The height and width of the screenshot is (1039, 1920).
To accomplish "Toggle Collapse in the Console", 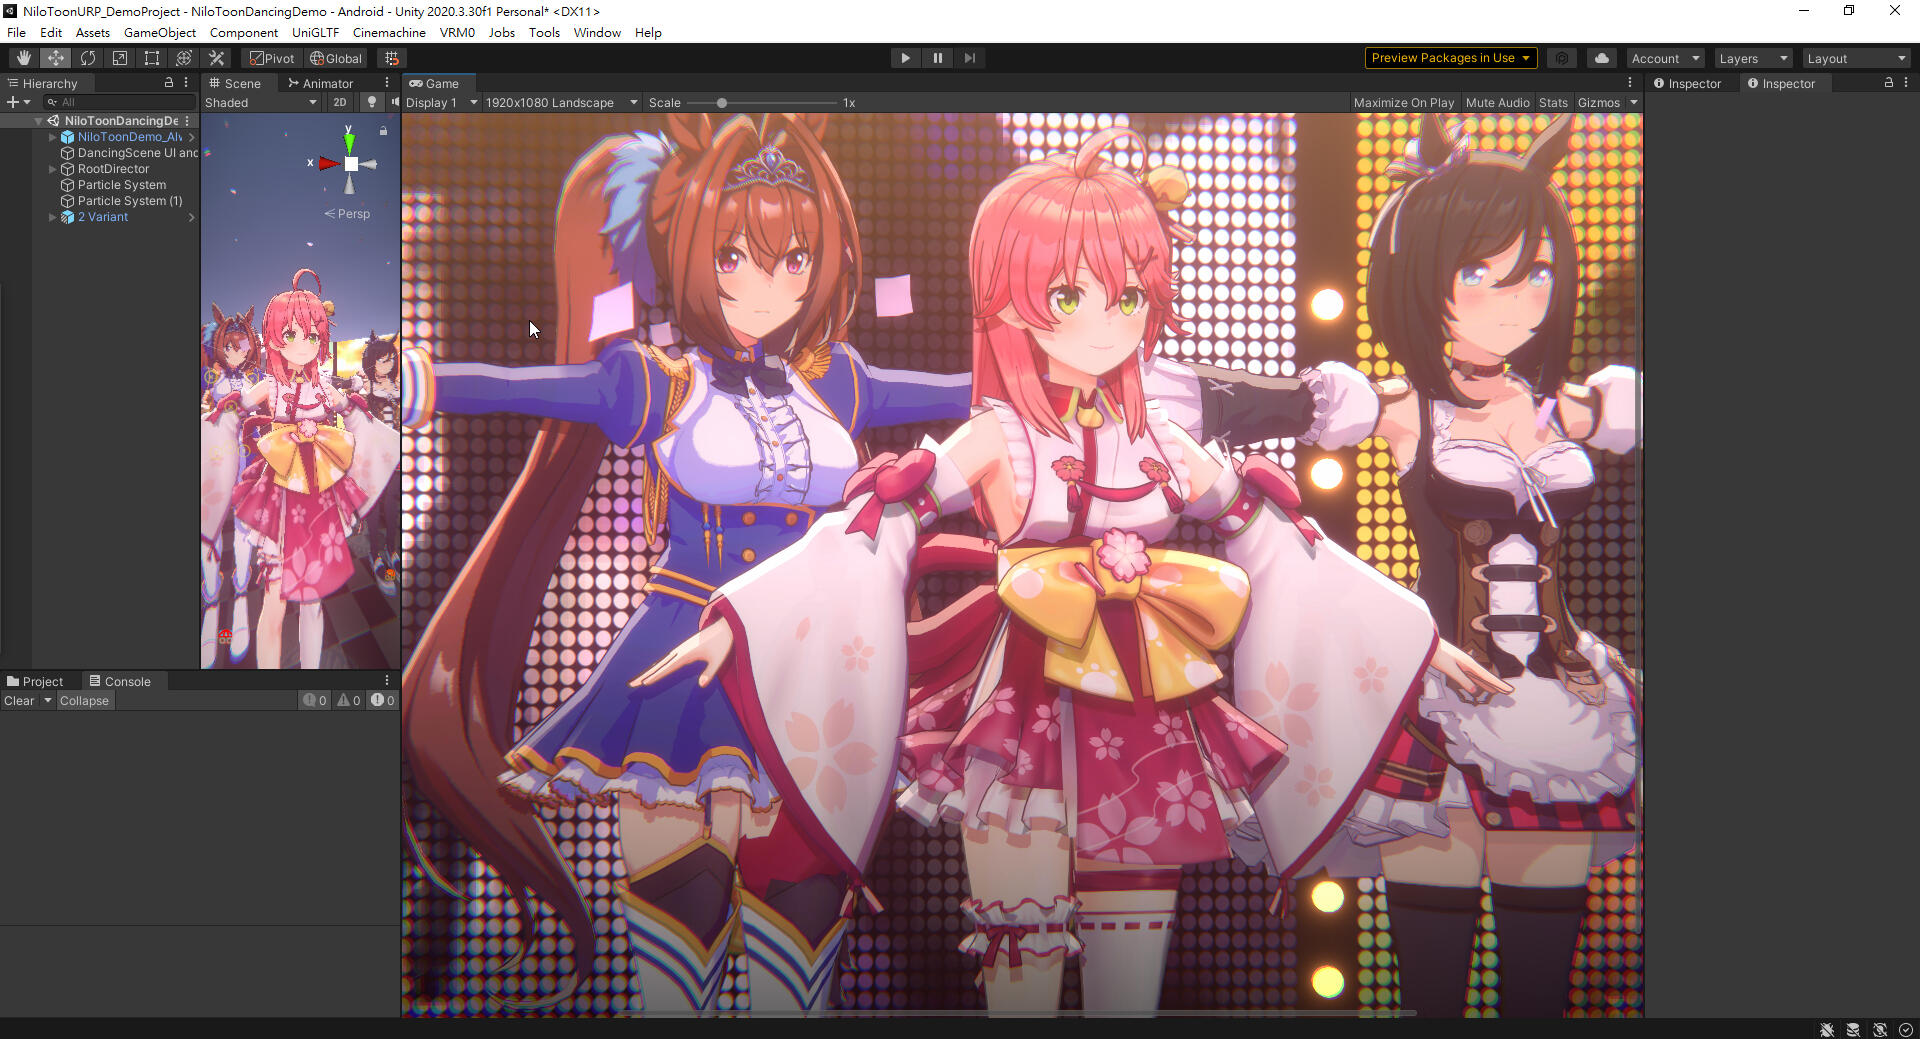I will 84,700.
